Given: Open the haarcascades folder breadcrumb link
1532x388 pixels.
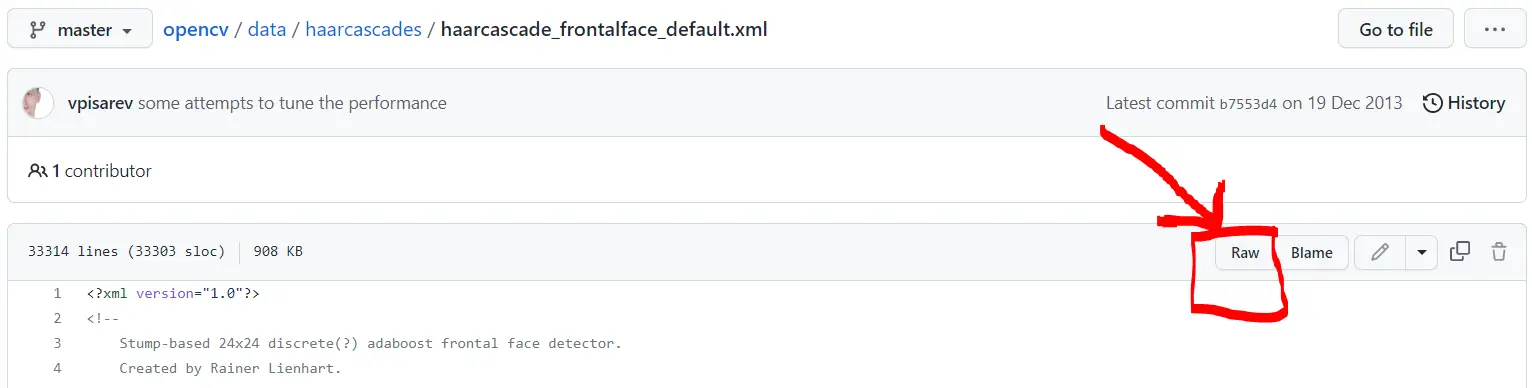Looking at the screenshot, I should 363,30.
